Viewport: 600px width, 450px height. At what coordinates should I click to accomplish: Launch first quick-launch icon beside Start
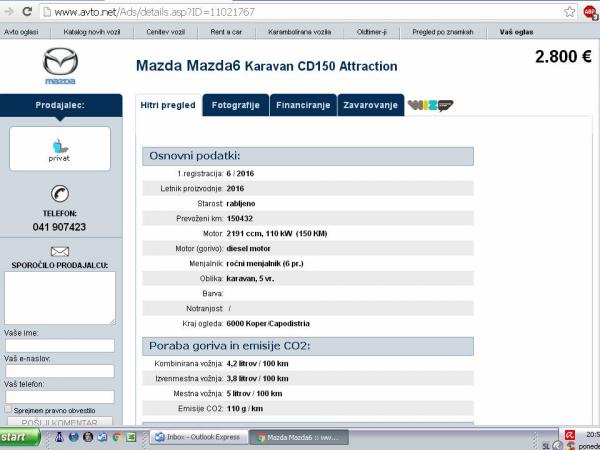click(x=59, y=437)
